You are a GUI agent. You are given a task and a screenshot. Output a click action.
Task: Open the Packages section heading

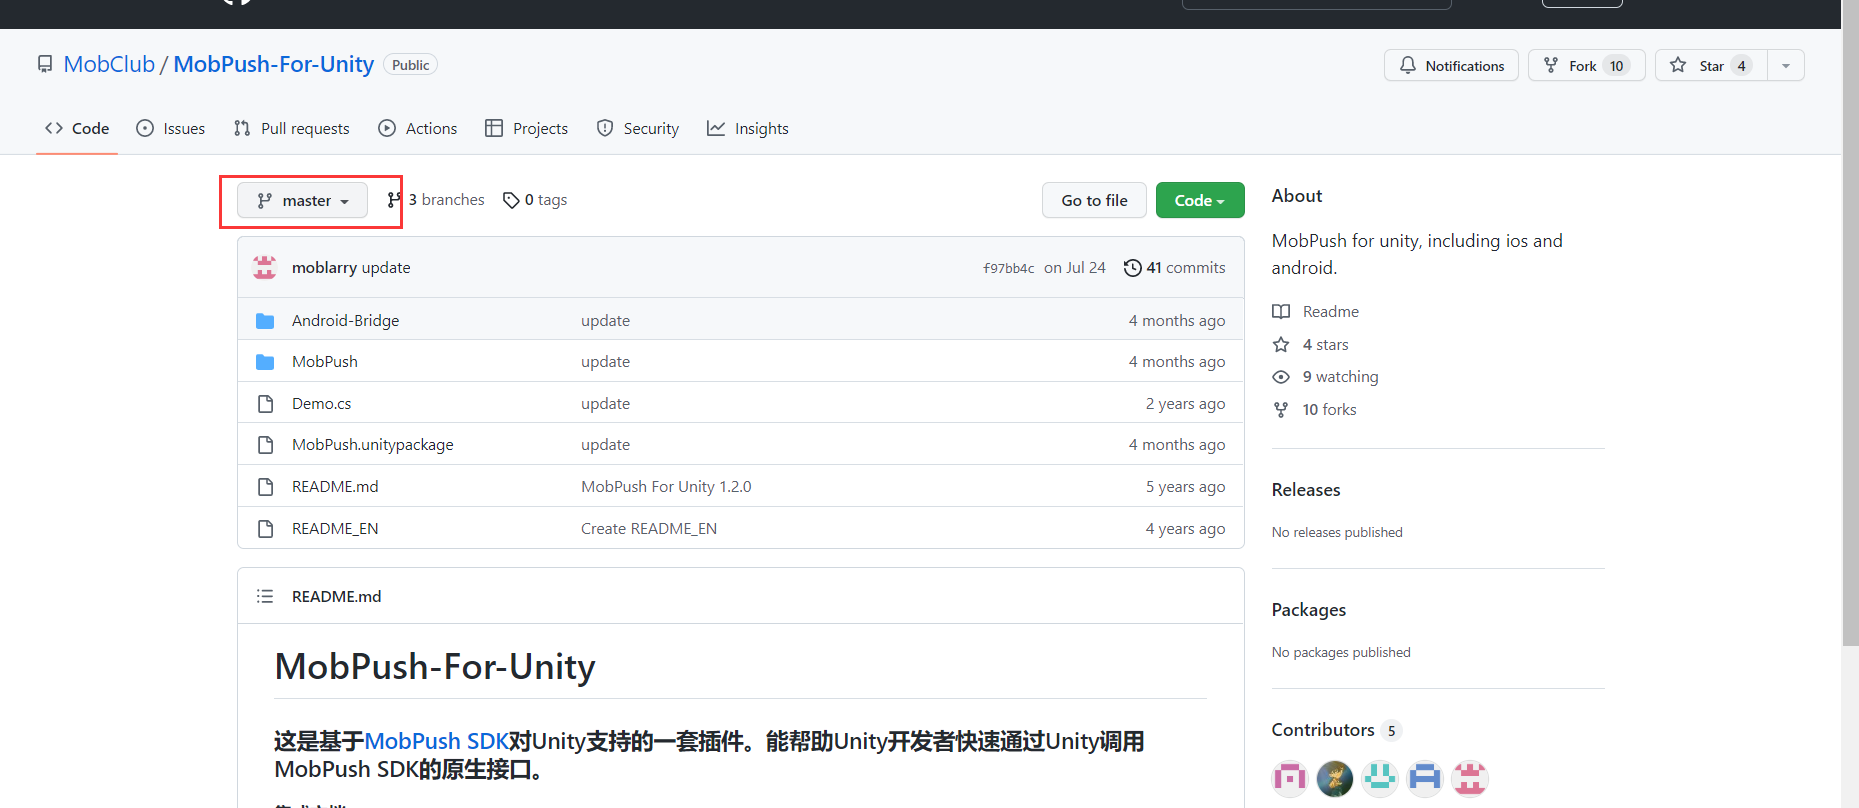pos(1308,609)
